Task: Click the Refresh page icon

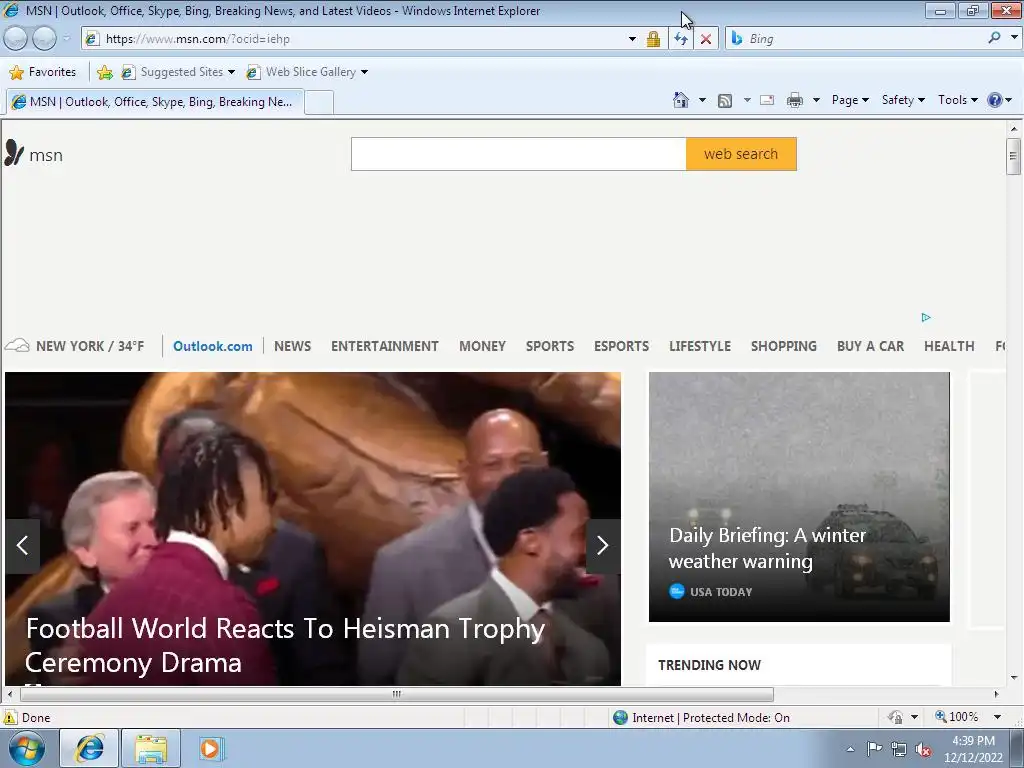Action: point(680,39)
